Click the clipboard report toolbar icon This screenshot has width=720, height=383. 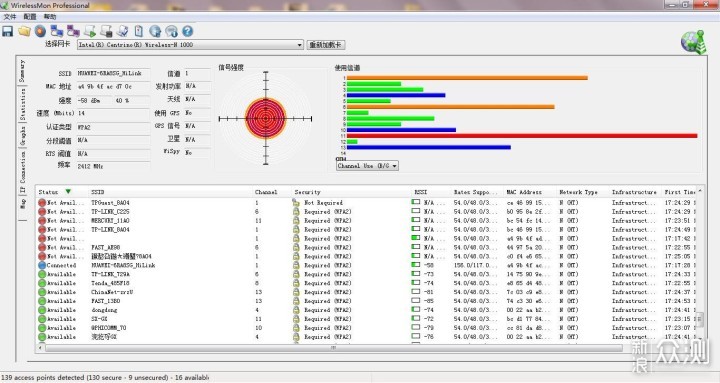[139, 31]
